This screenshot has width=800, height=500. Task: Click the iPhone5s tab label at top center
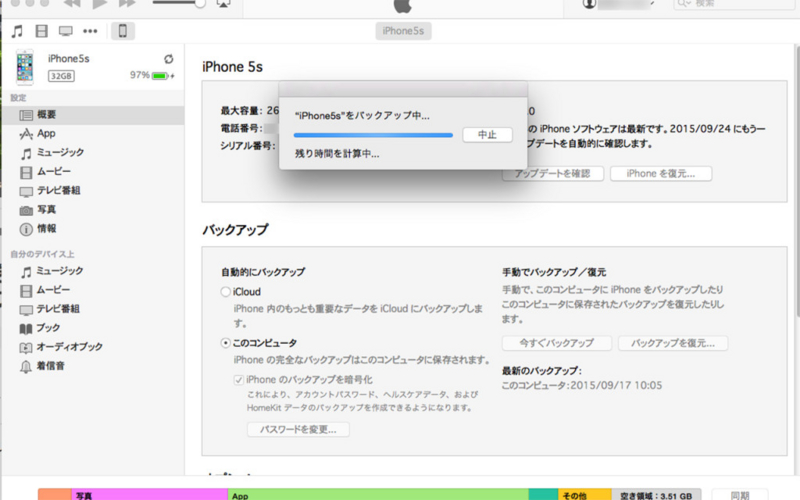point(403,31)
